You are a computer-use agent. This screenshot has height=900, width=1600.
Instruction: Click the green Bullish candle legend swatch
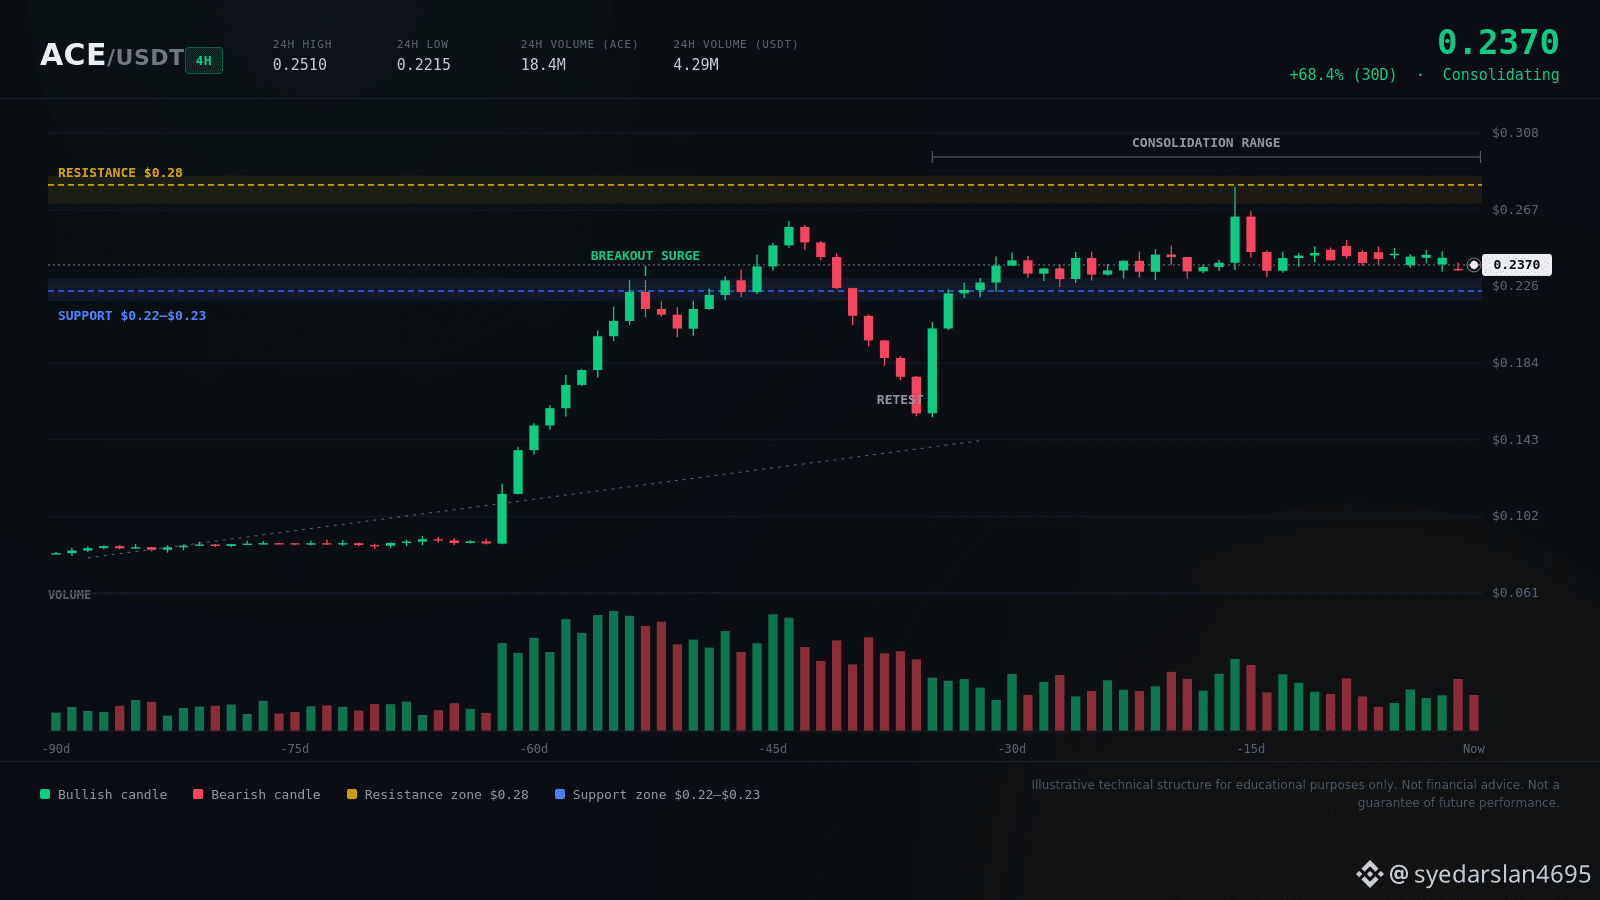(45, 795)
